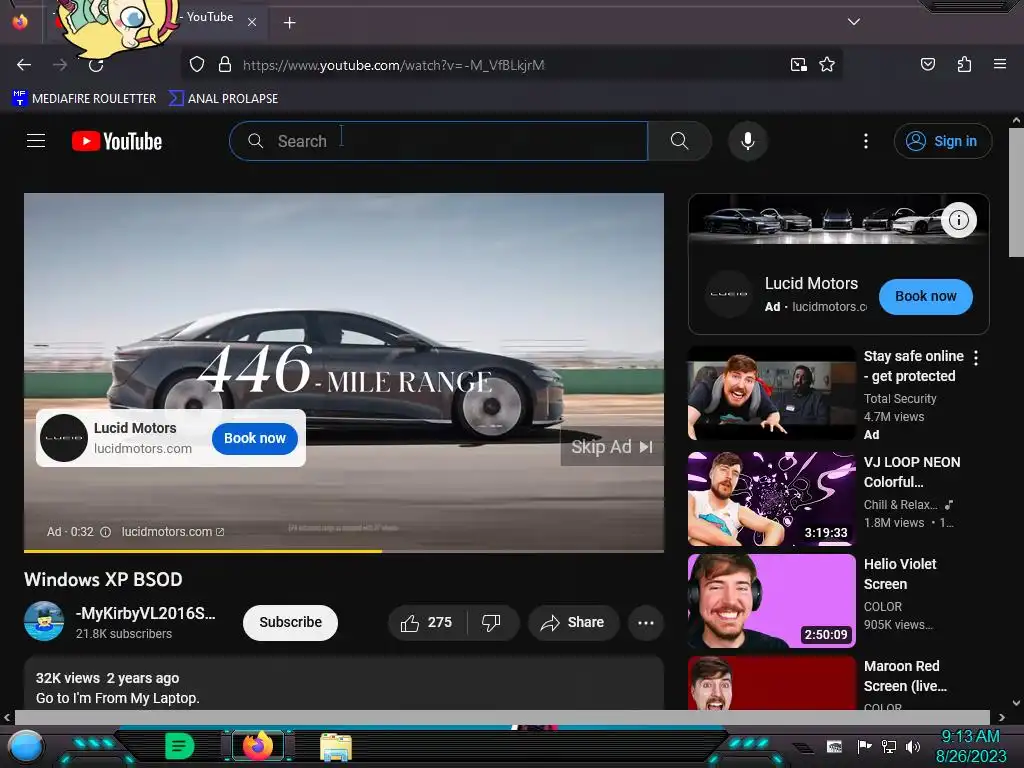Screen dimensions: 1024x768
Task: Open the Firefox extensions puzzle icon
Action: coord(964,64)
